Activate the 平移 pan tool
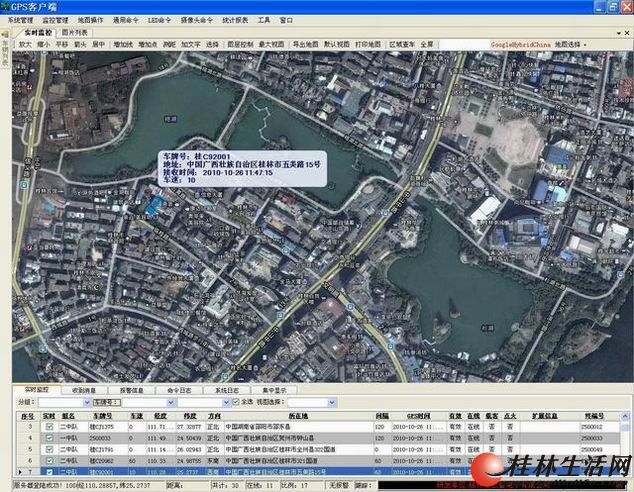 point(61,44)
